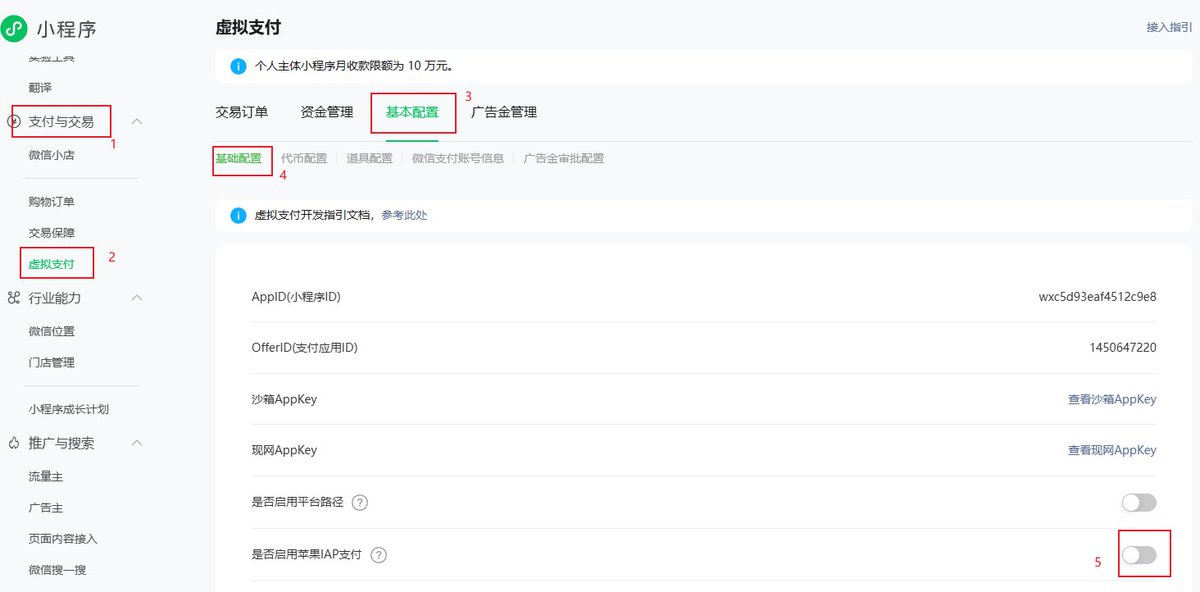
Task: Open the 代币配置 sub-tab
Action: [304, 158]
